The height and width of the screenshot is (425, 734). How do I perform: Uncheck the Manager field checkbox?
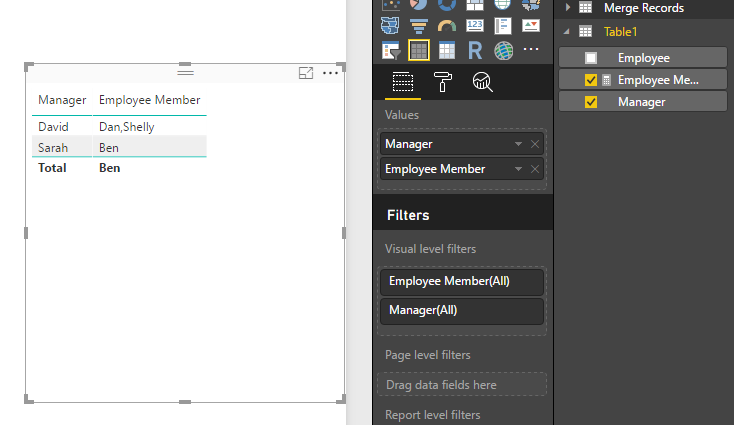[x=591, y=102]
